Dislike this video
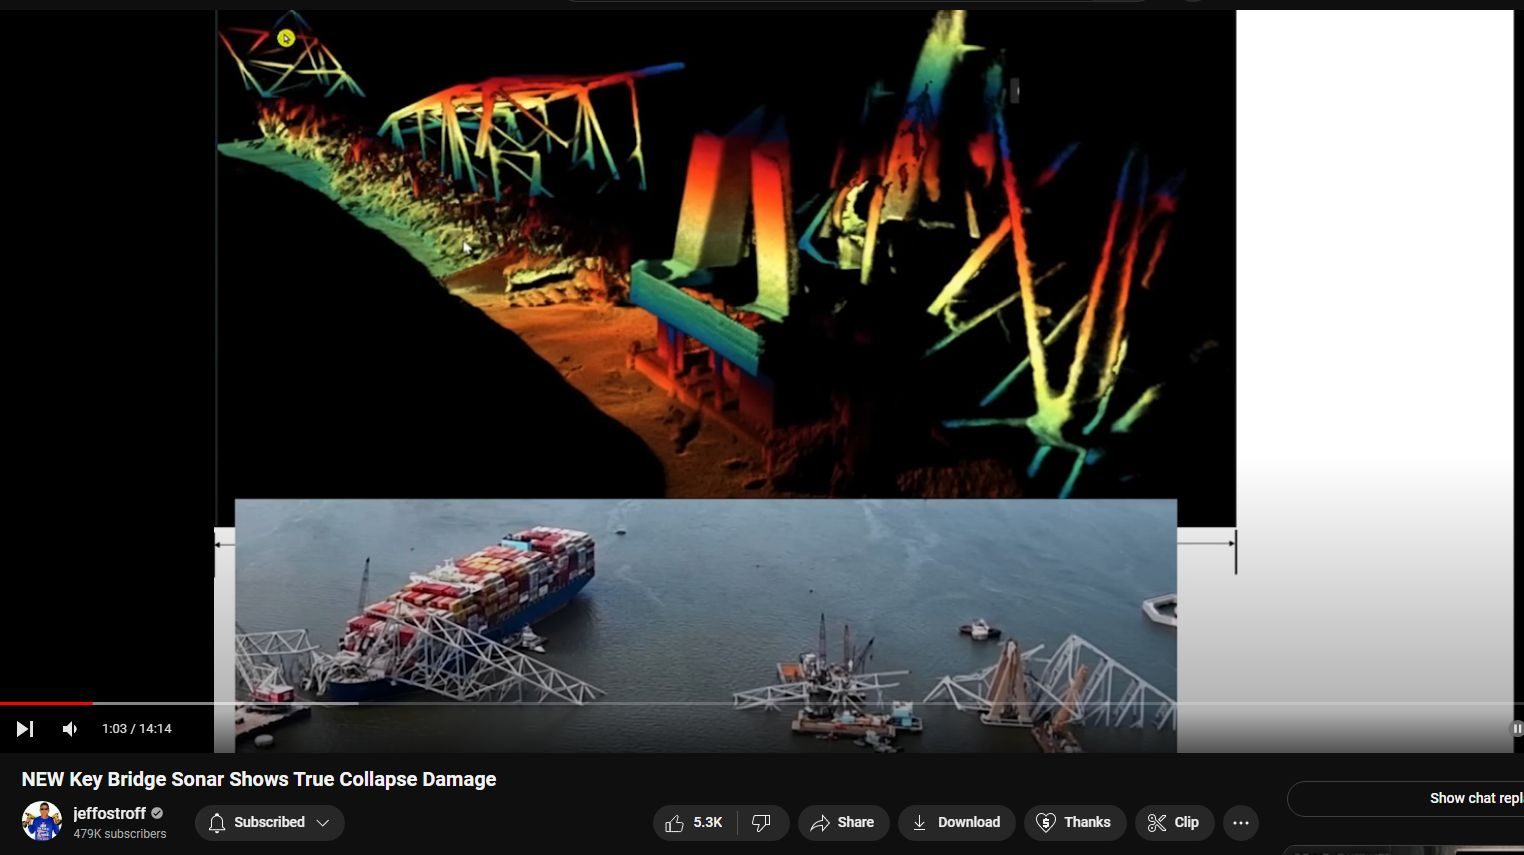Viewport: 1524px width, 855px height. click(x=763, y=822)
